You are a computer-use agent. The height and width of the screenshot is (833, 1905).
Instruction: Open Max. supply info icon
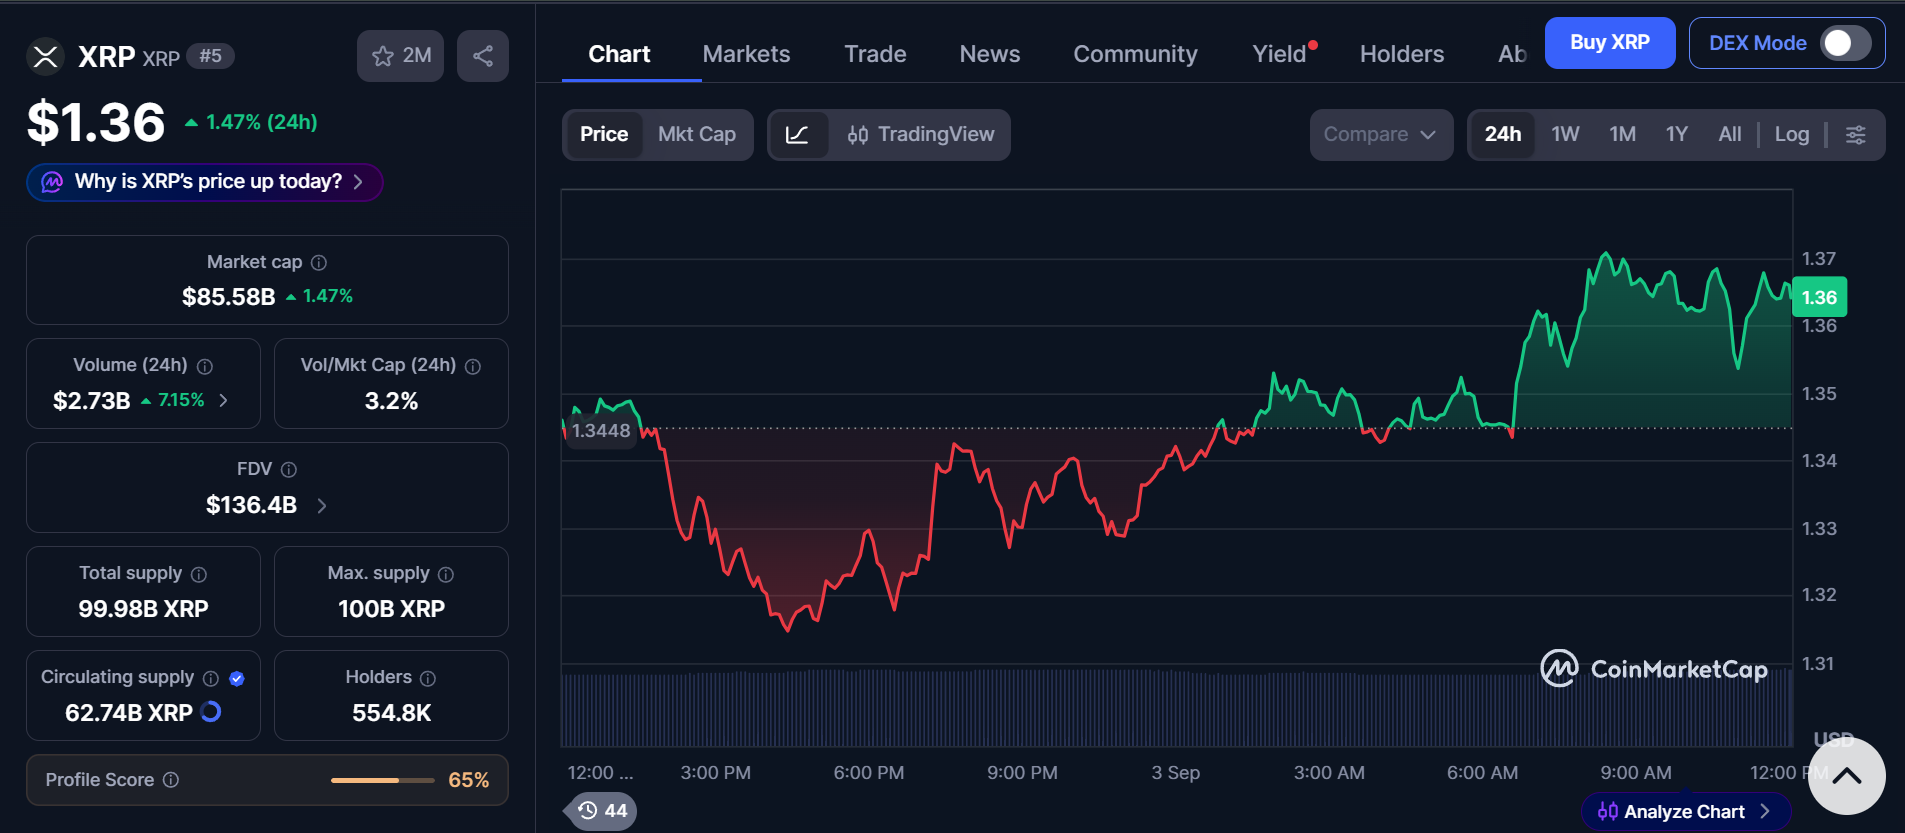[446, 575]
